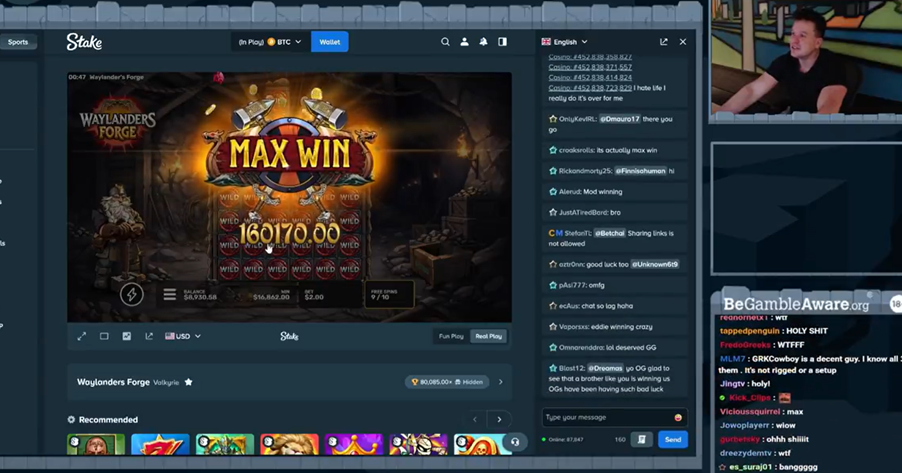Open the Sports tab in sidebar

pos(18,42)
